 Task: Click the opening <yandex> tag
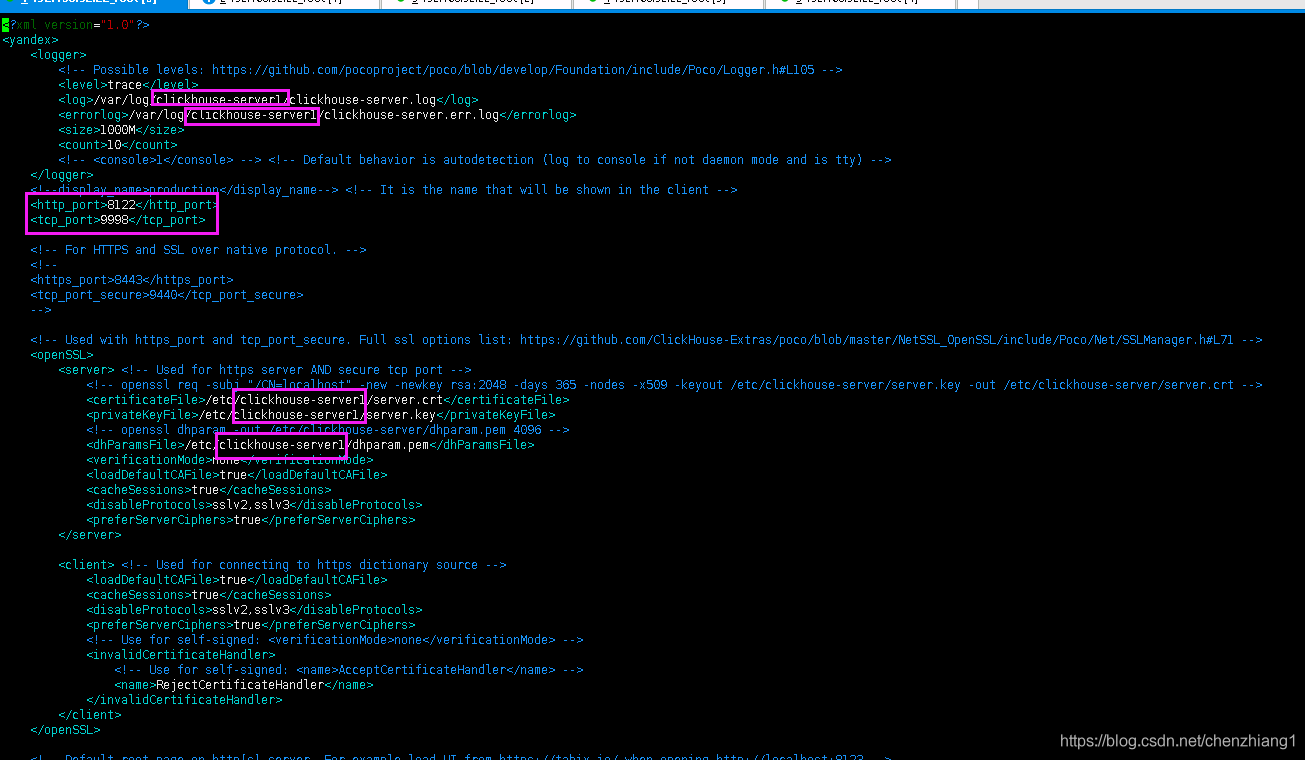coord(30,40)
